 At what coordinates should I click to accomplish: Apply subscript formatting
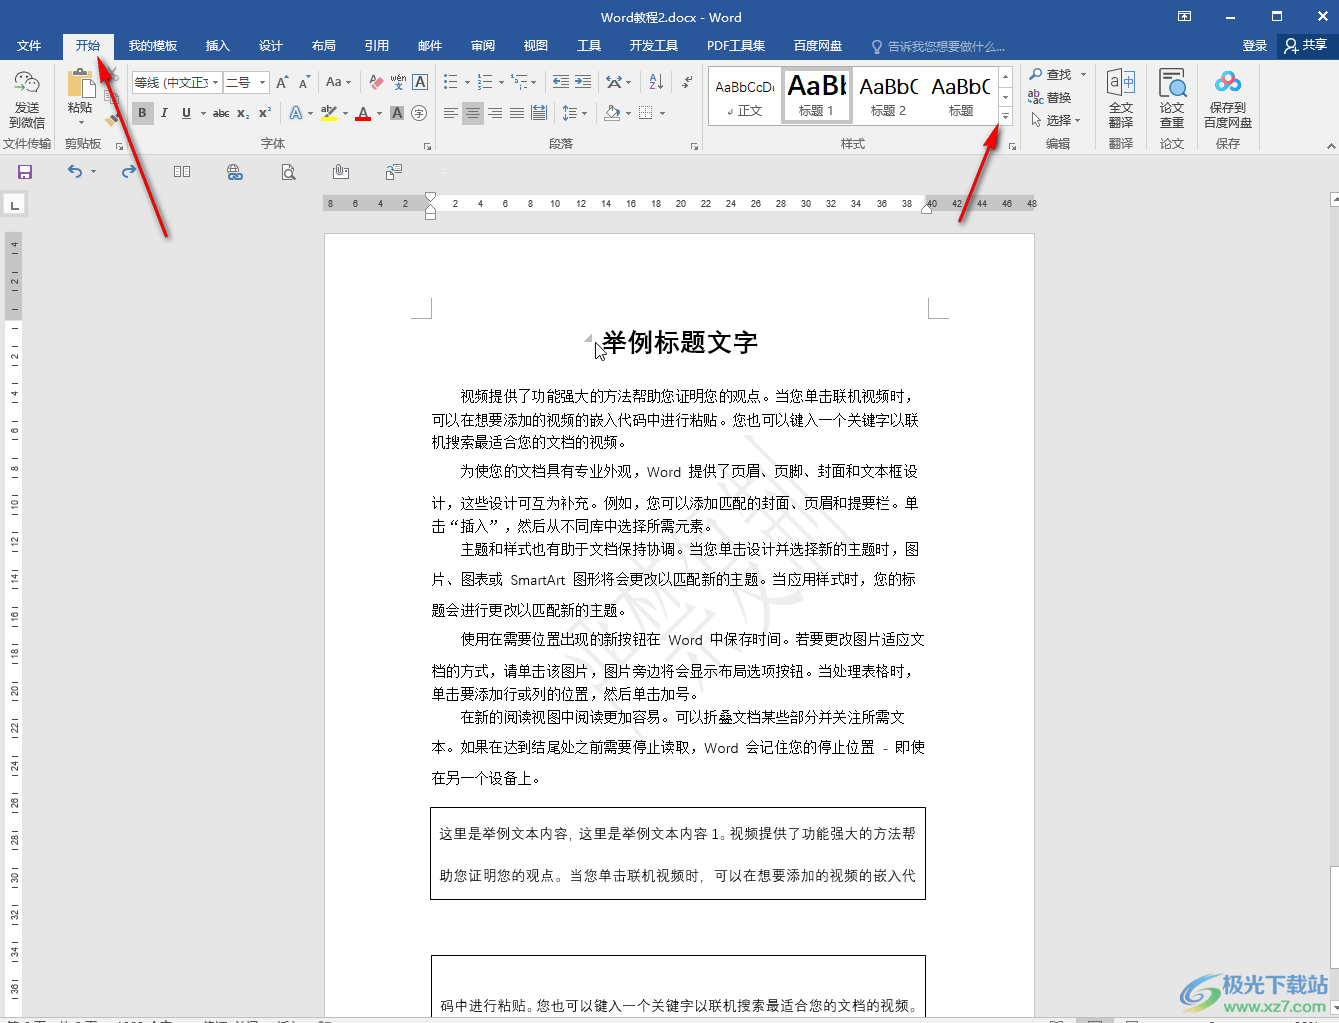point(243,113)
